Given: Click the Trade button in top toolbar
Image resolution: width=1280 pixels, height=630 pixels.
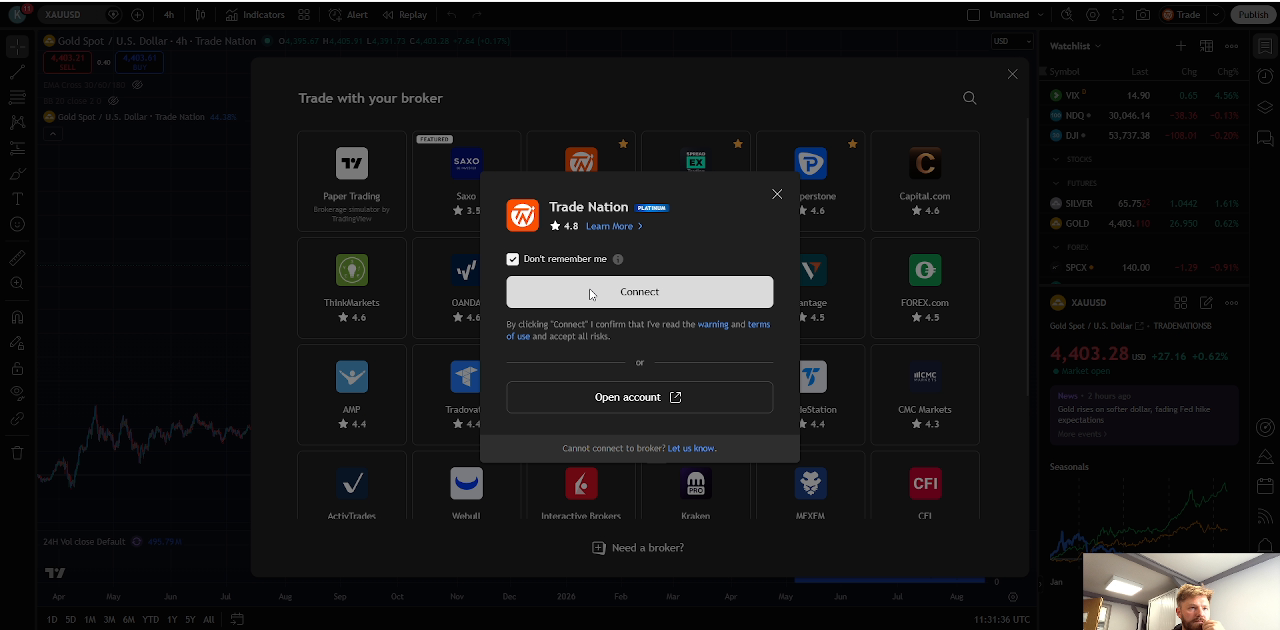Looking at the screenshot, I should [x=1181, y=15].
